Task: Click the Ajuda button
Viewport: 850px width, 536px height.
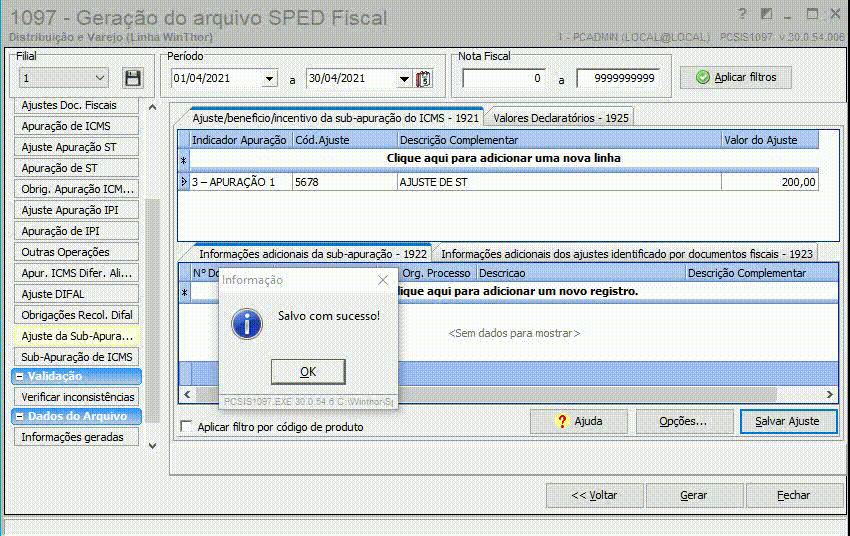Action: [578, 421]
